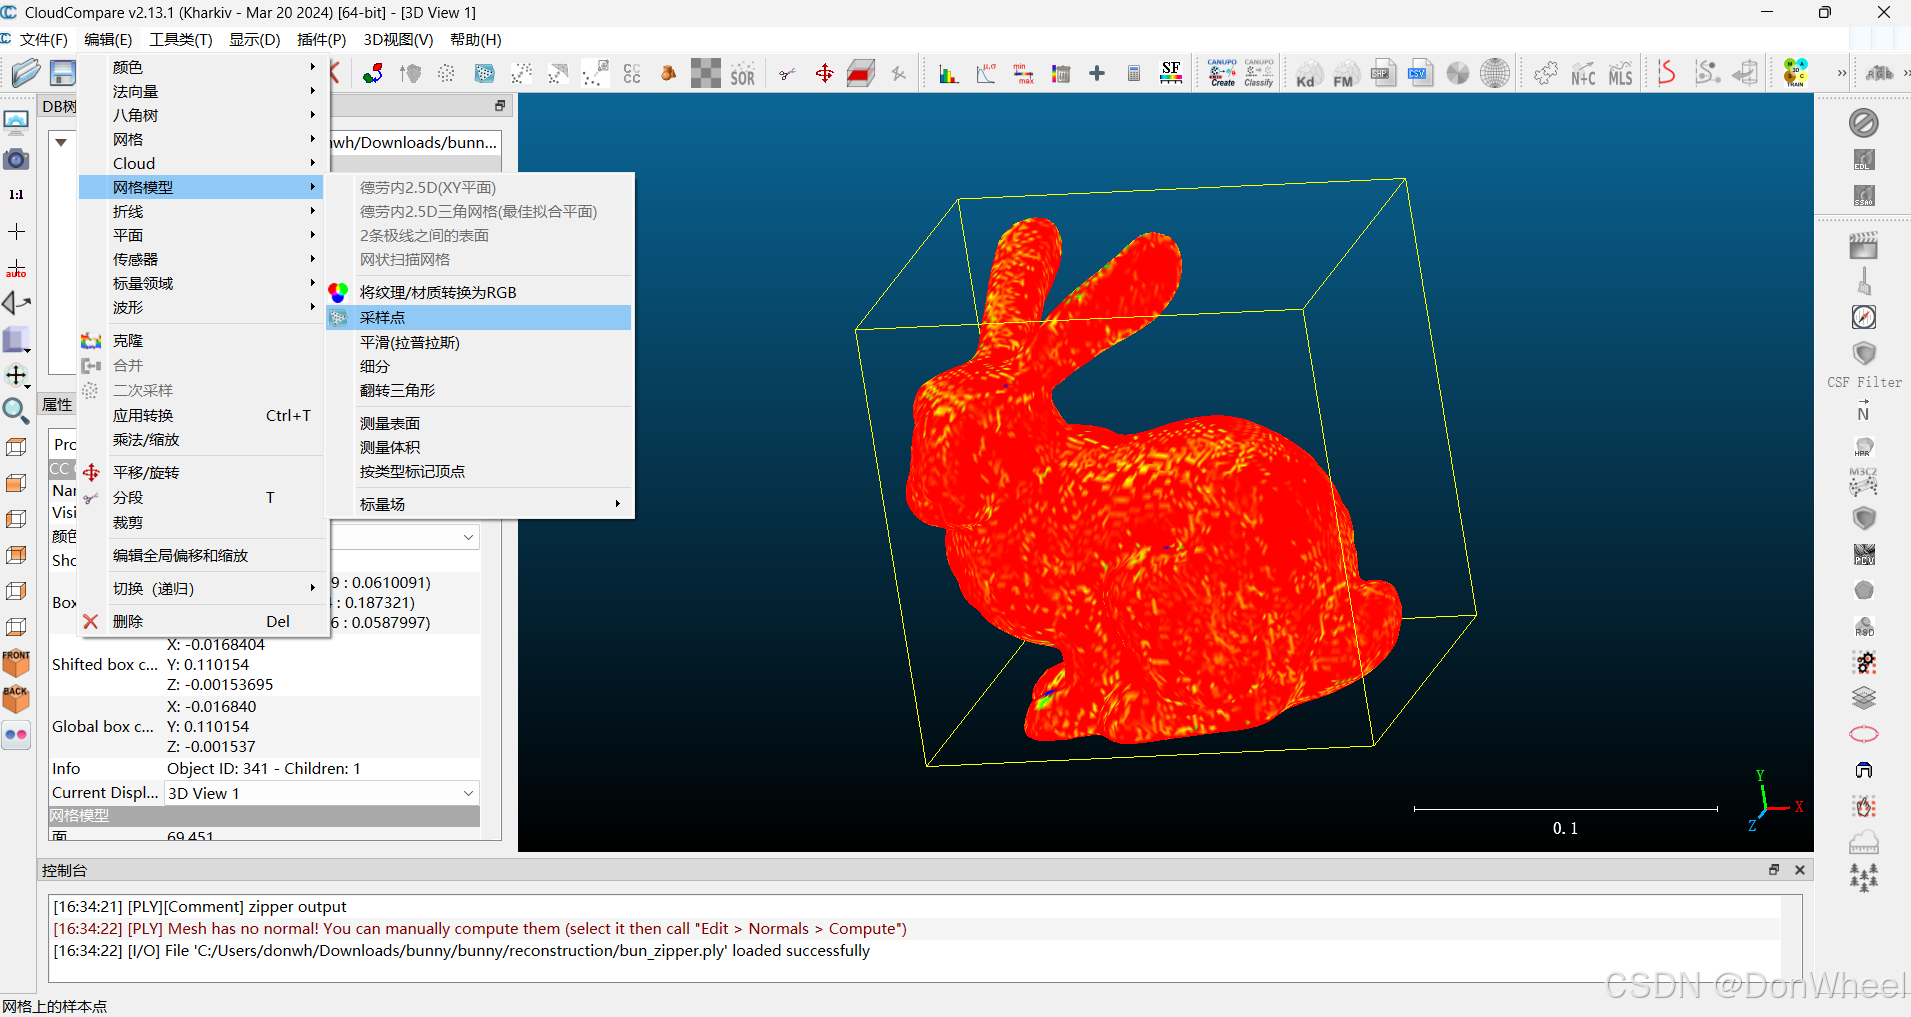Set BACK view using the sidebar cube

(x=16, y=698)
